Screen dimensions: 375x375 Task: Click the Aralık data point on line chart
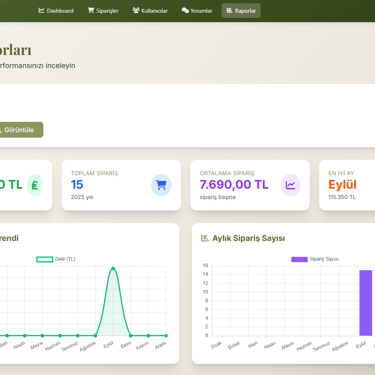[x=166, y=336]
